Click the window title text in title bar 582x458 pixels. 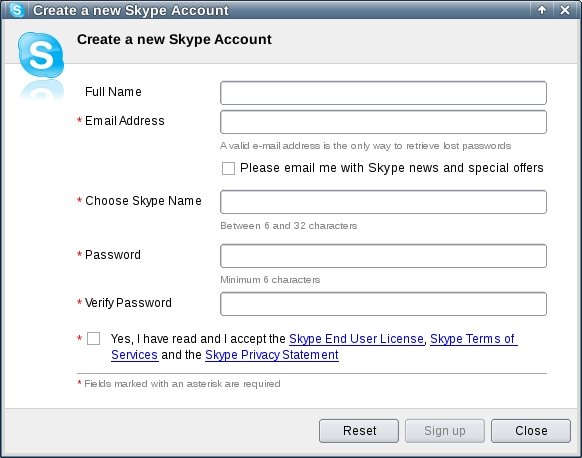point(131,10)
